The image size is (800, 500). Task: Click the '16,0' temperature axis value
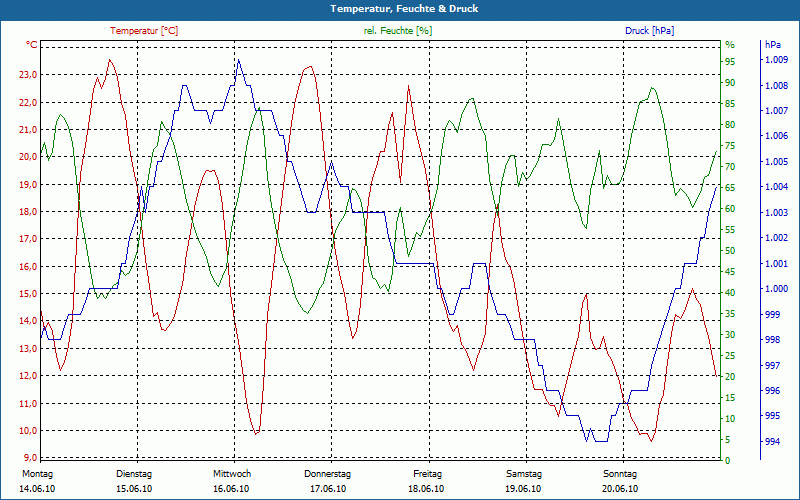click(x=28, y=267)
